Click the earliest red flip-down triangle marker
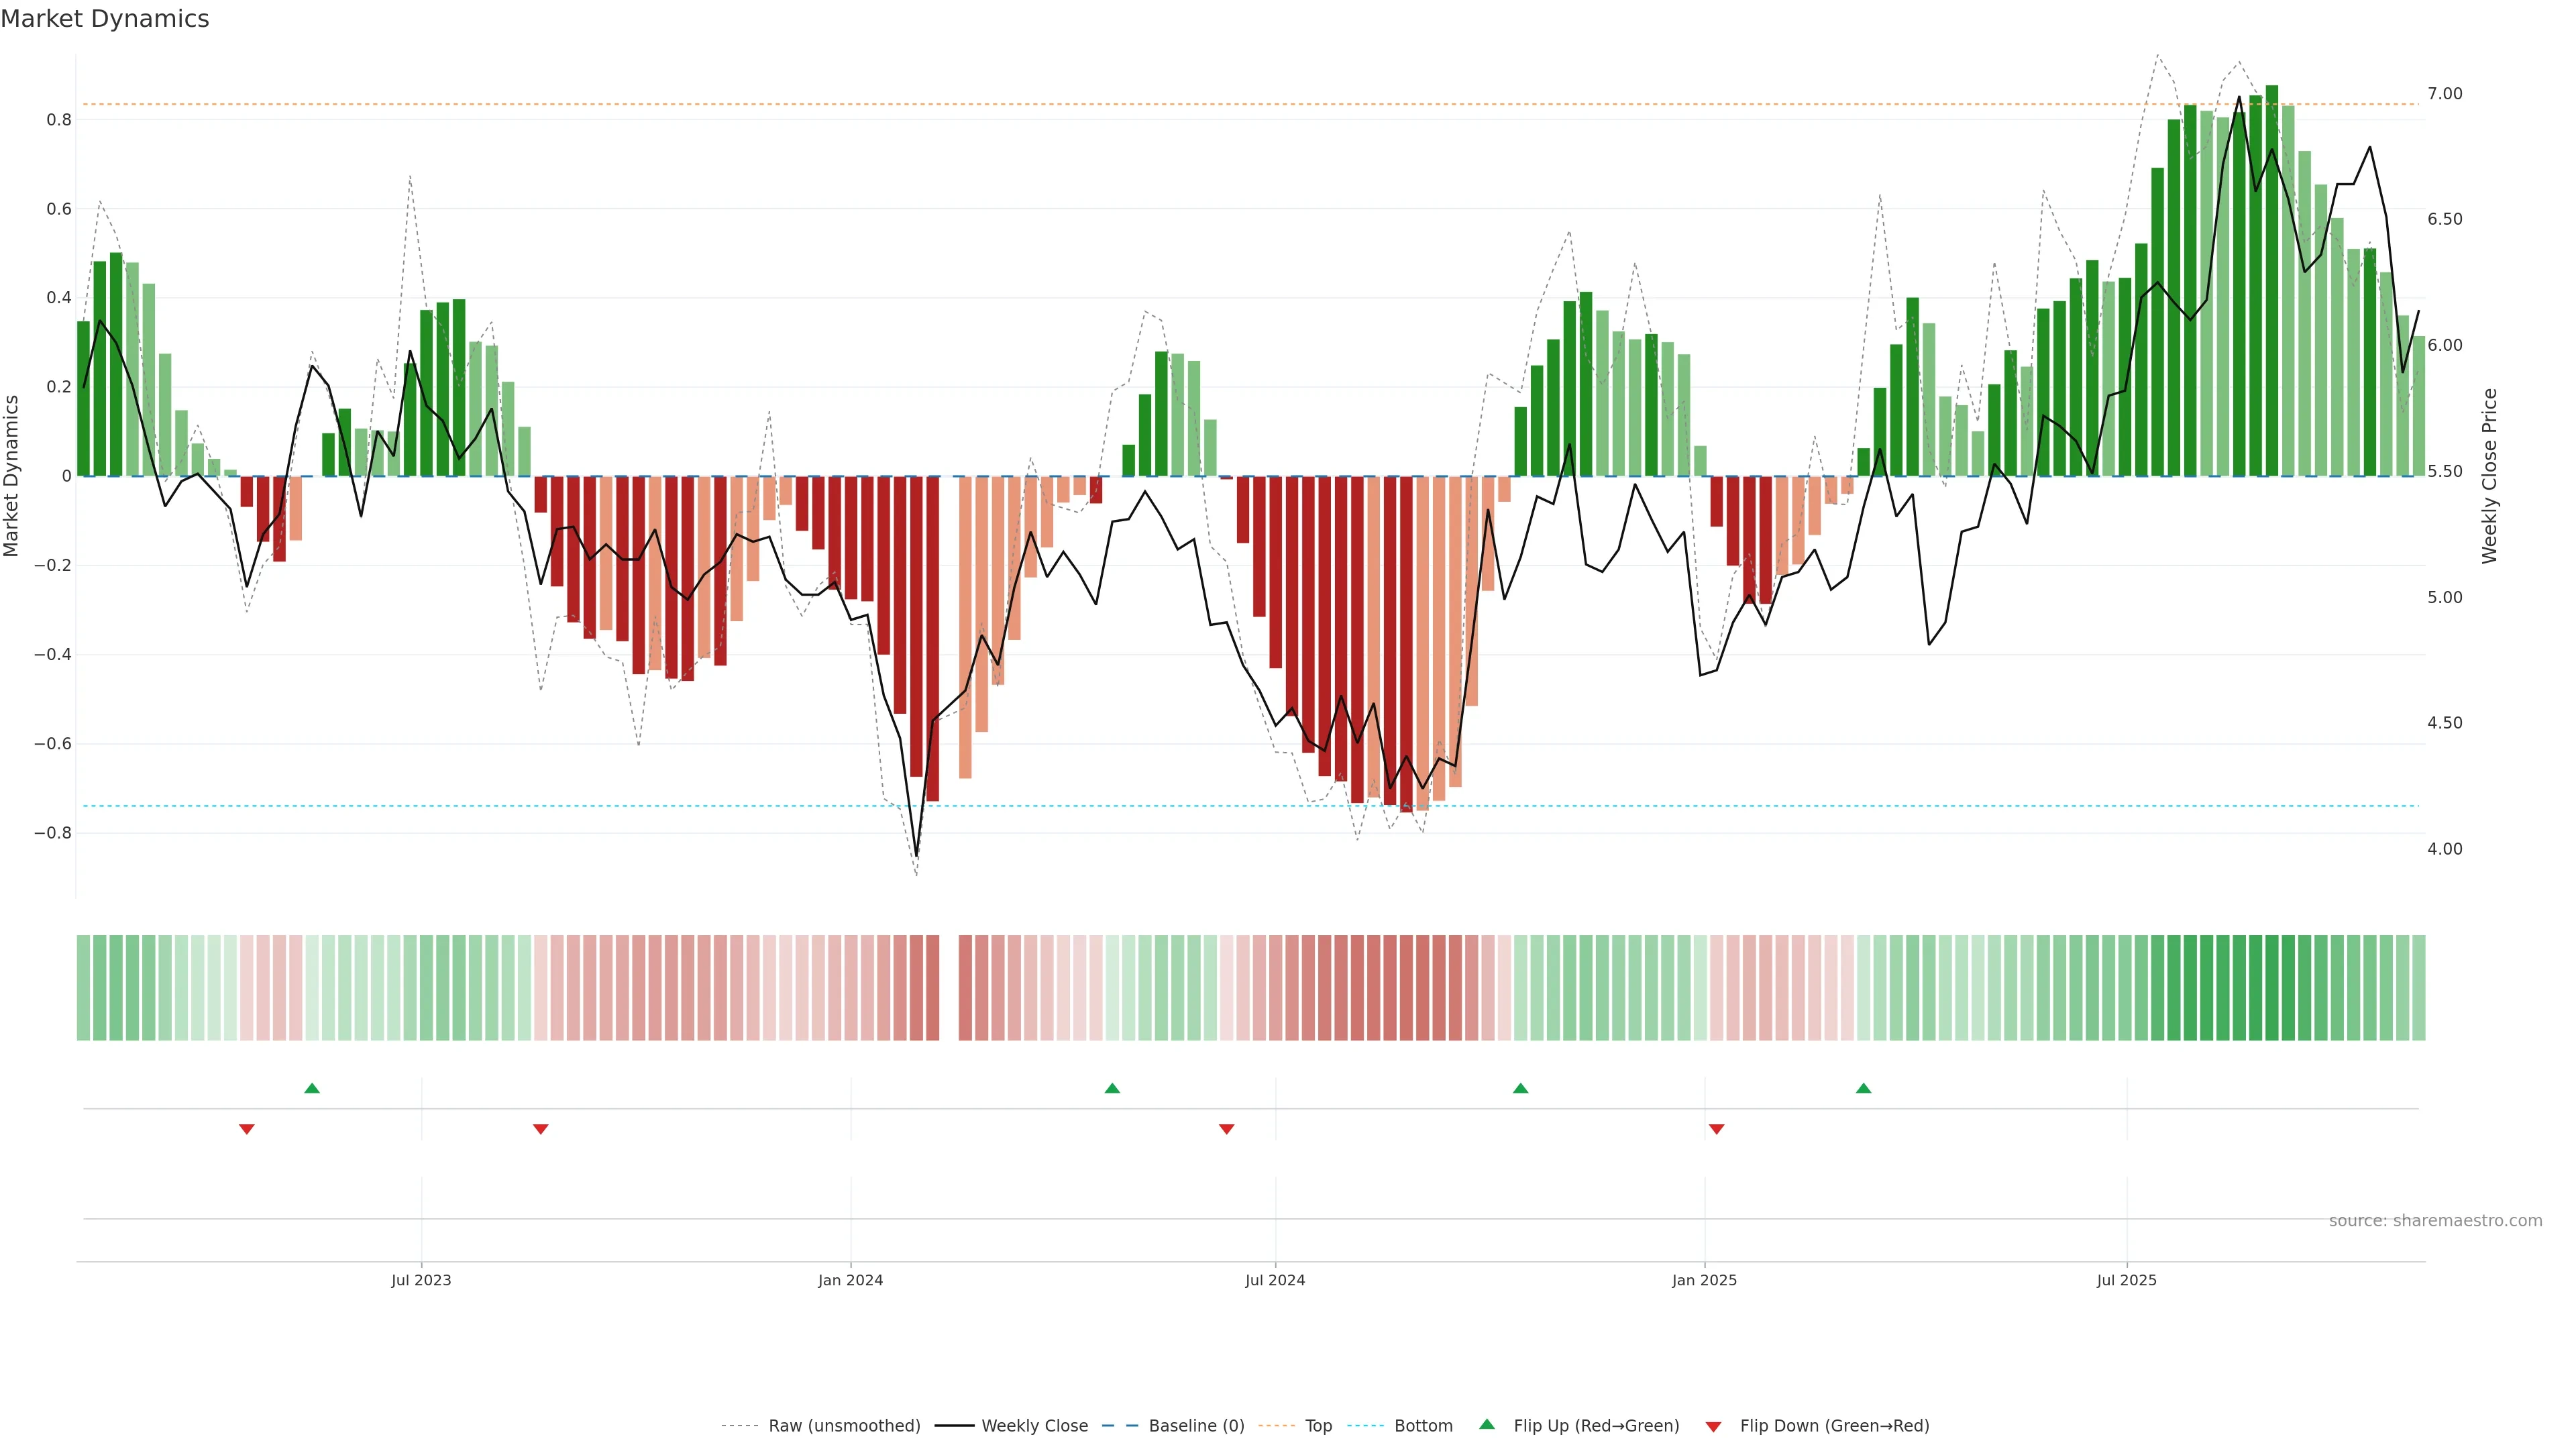 coord(247,1129)
